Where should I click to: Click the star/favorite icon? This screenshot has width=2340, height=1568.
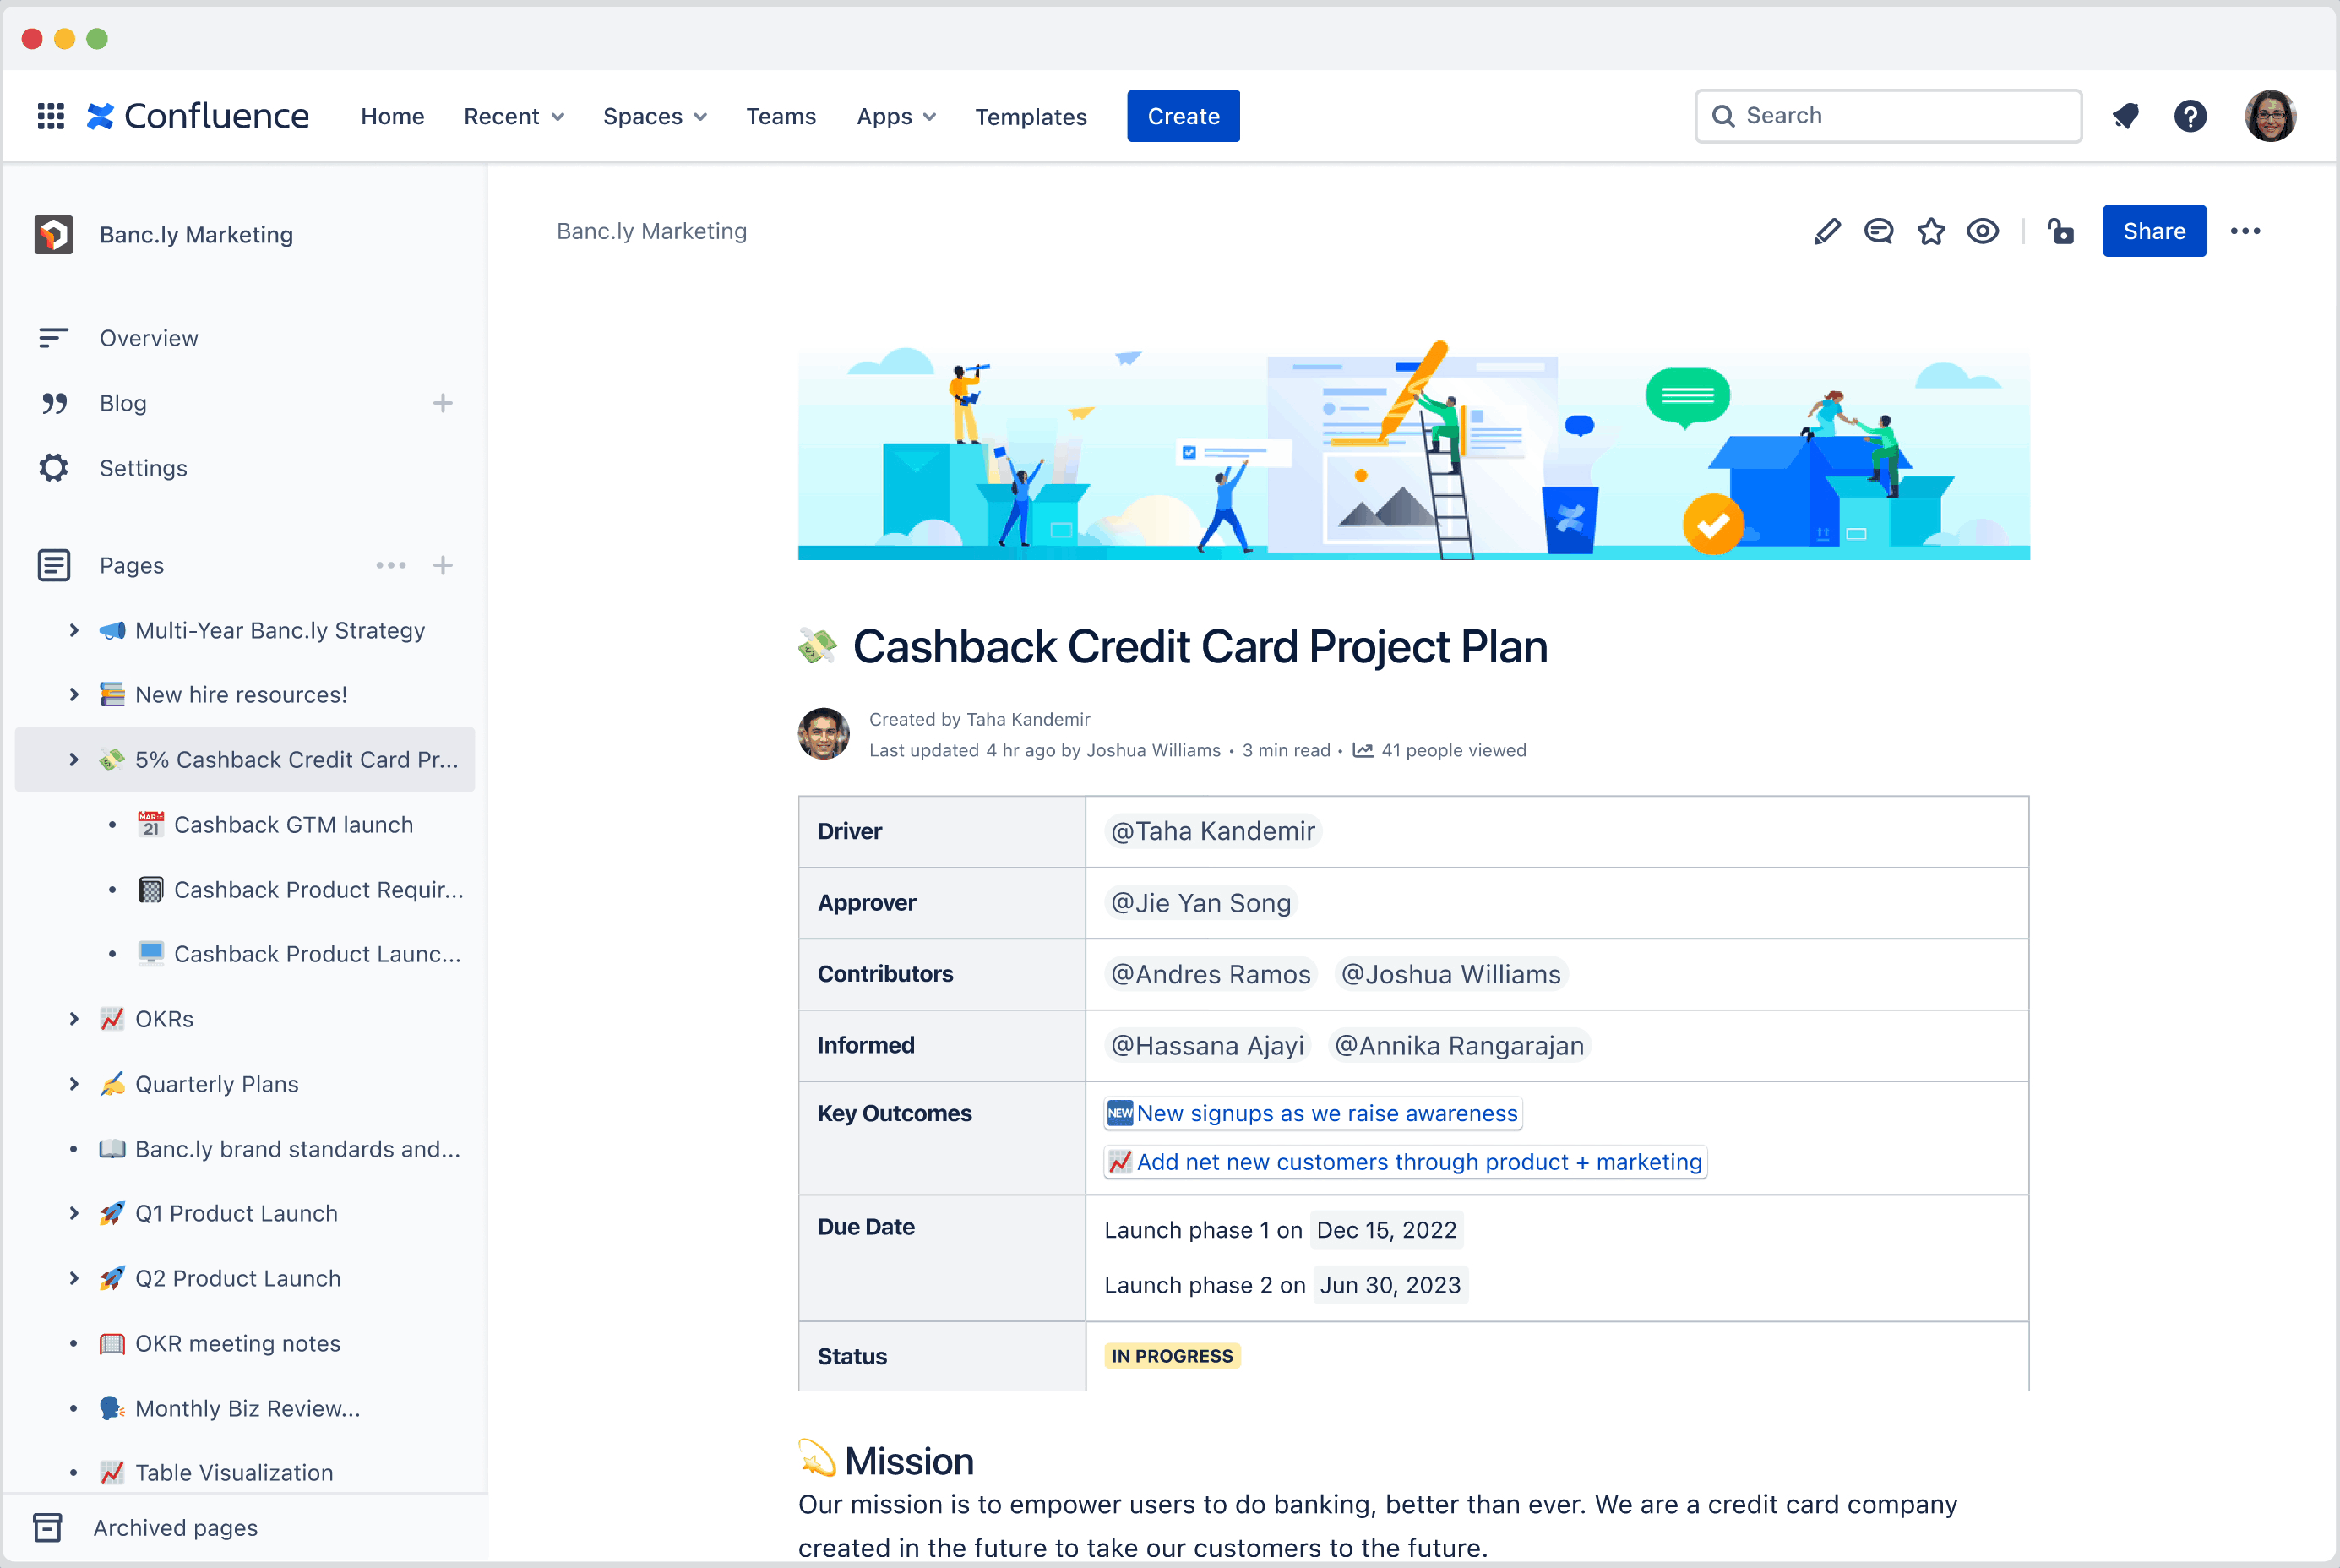pyautogui.click(x=1930, y=231)
